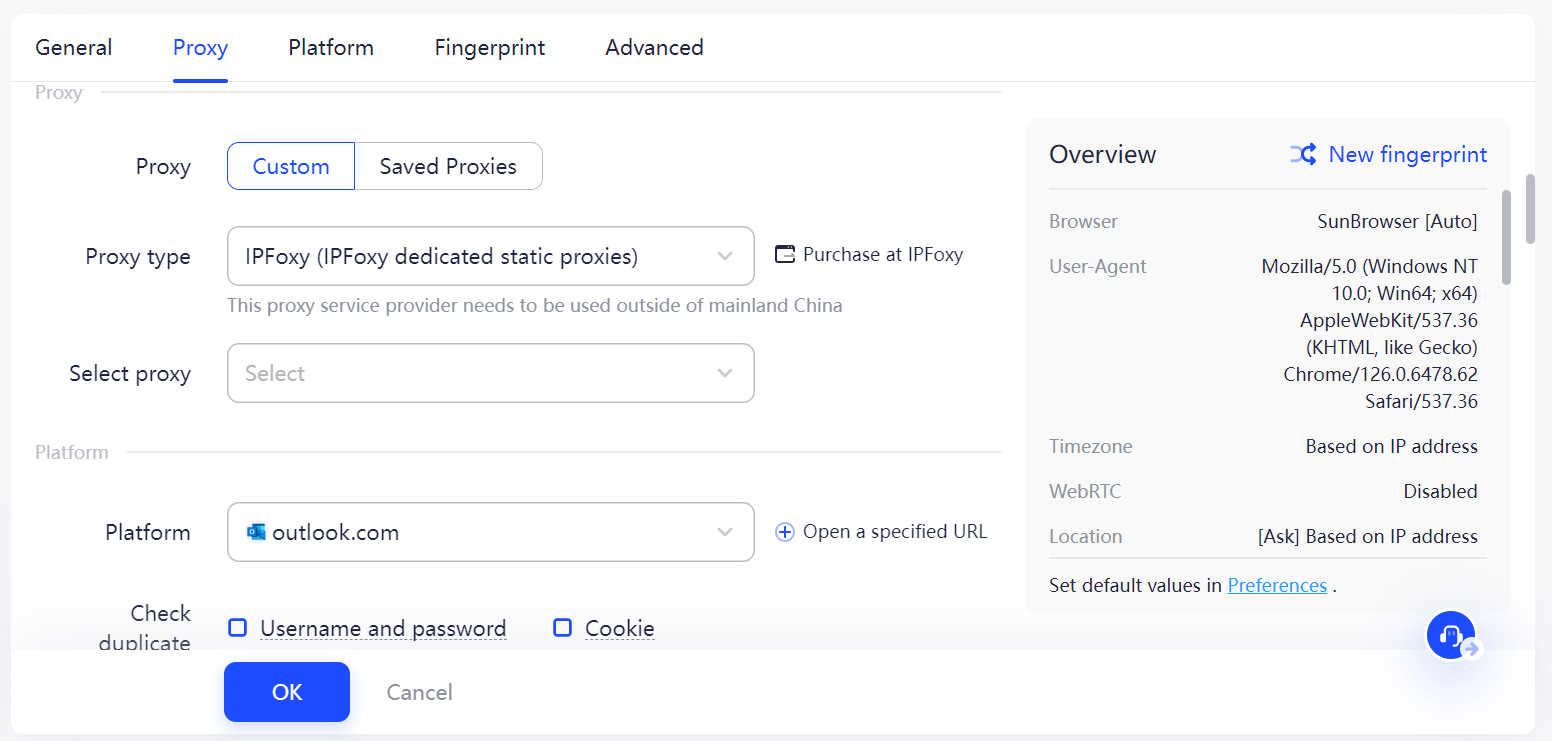Screen dimensions: 1552x741
Task: Go to the General tab
Action: coord(73,47)
